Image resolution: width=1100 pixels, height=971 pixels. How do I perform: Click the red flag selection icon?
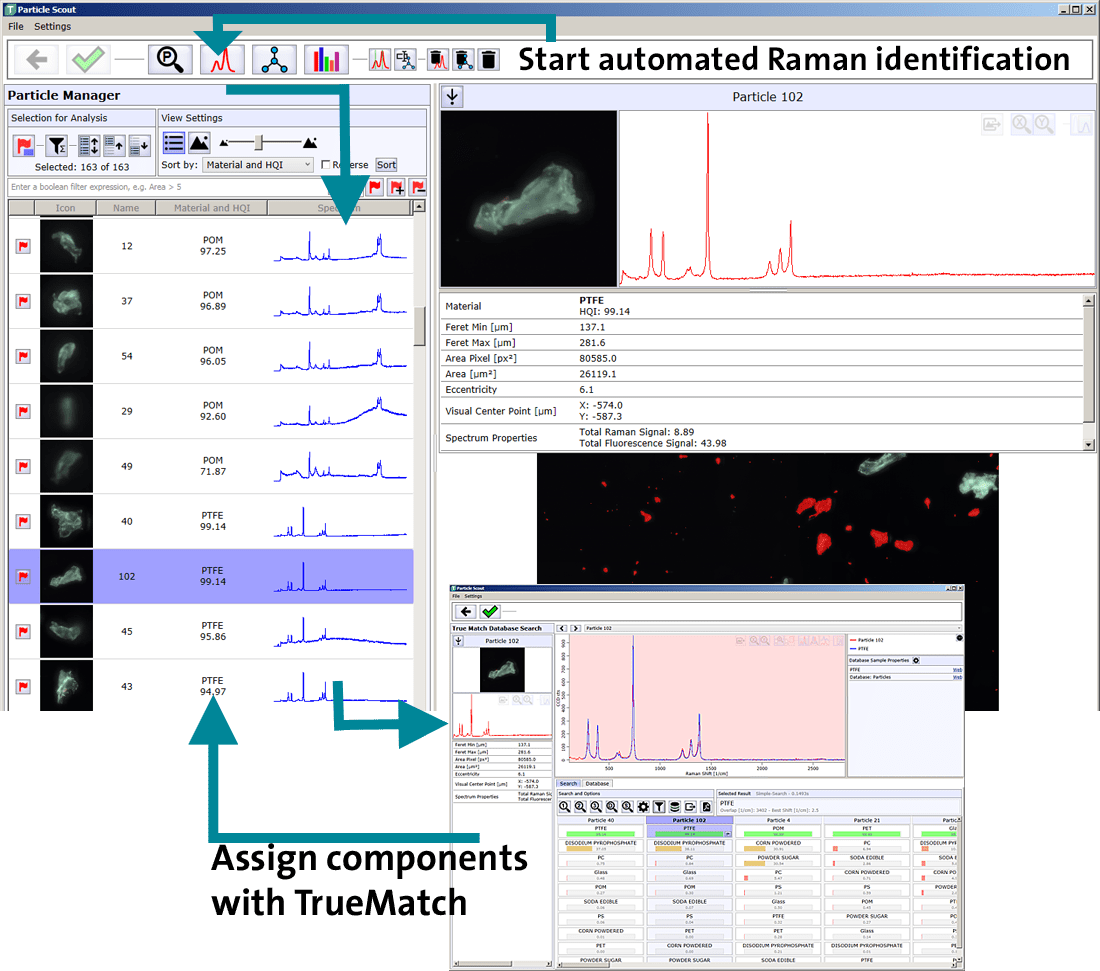point(22,146)
